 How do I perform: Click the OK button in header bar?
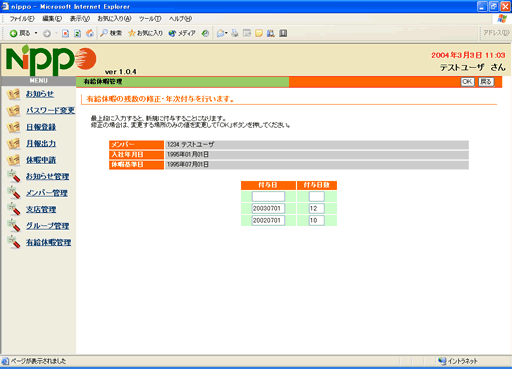point(467,82)
